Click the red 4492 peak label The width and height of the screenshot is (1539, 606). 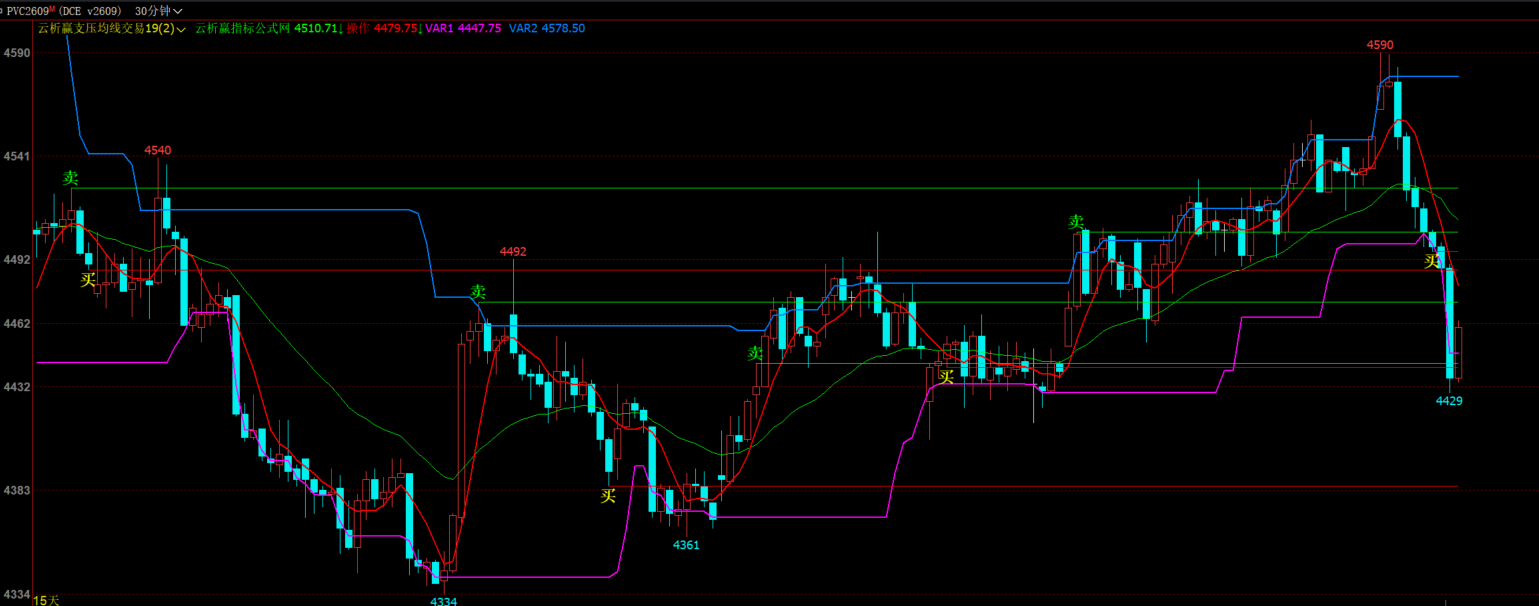[512, 252]
